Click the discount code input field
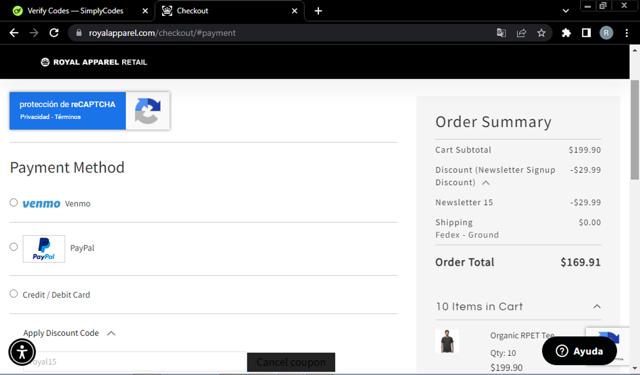This screenshot has width=640, height=375. point(135,362)
